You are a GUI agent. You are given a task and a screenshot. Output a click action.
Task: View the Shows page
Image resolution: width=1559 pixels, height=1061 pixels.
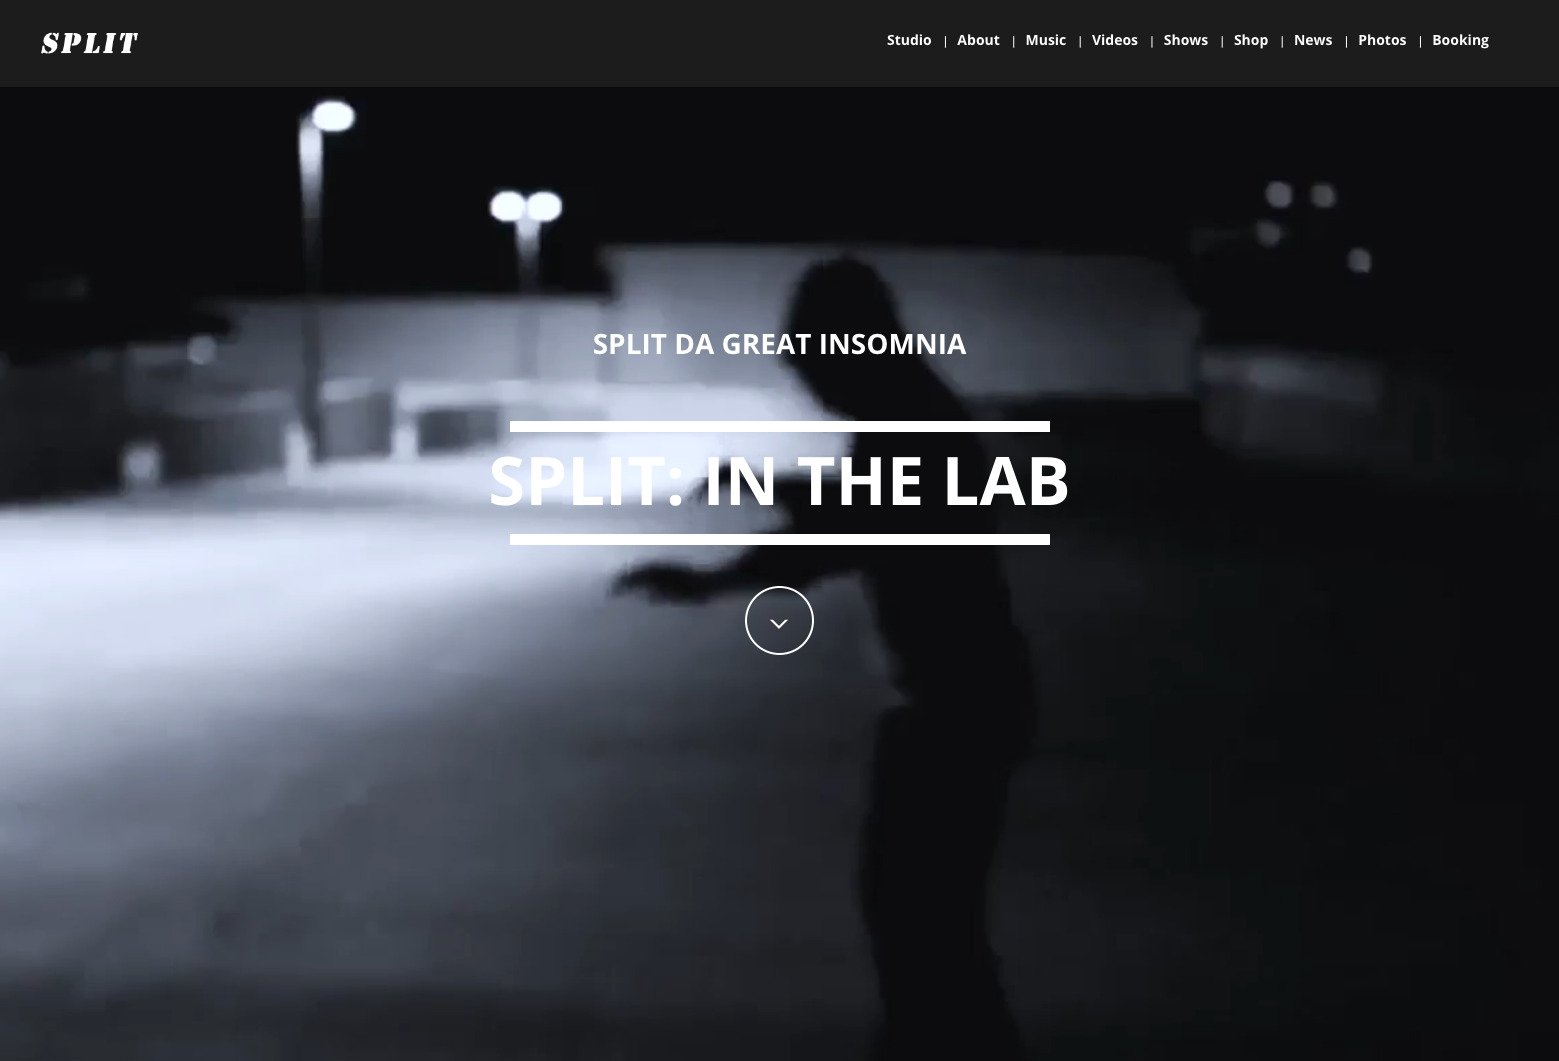pos(1185,40)
